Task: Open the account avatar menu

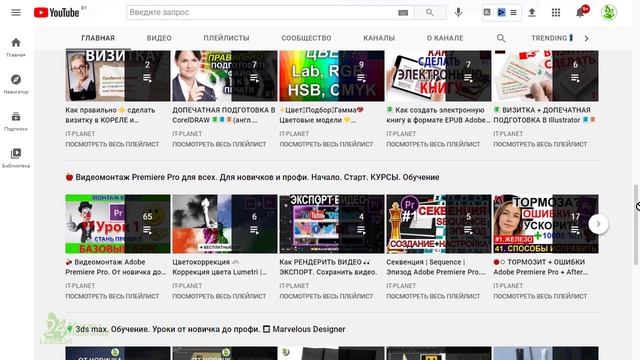Action: 609,13
